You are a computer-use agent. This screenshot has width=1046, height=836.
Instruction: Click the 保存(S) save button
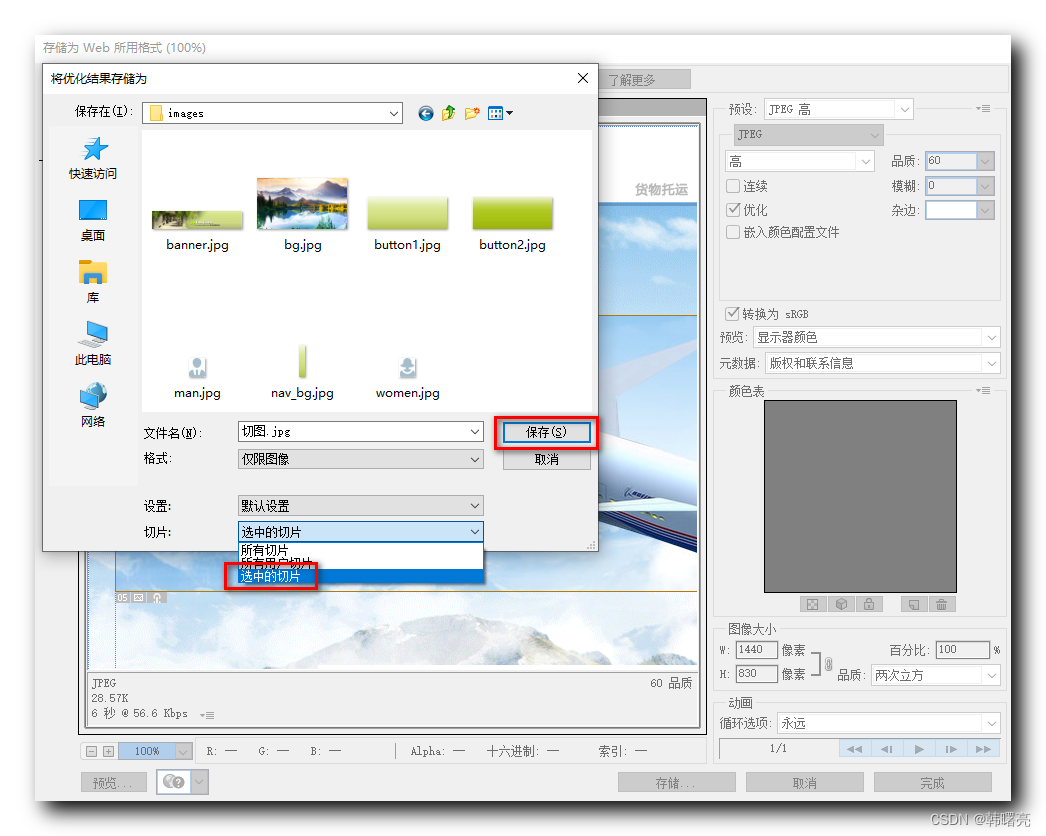[x=546, y=432]
